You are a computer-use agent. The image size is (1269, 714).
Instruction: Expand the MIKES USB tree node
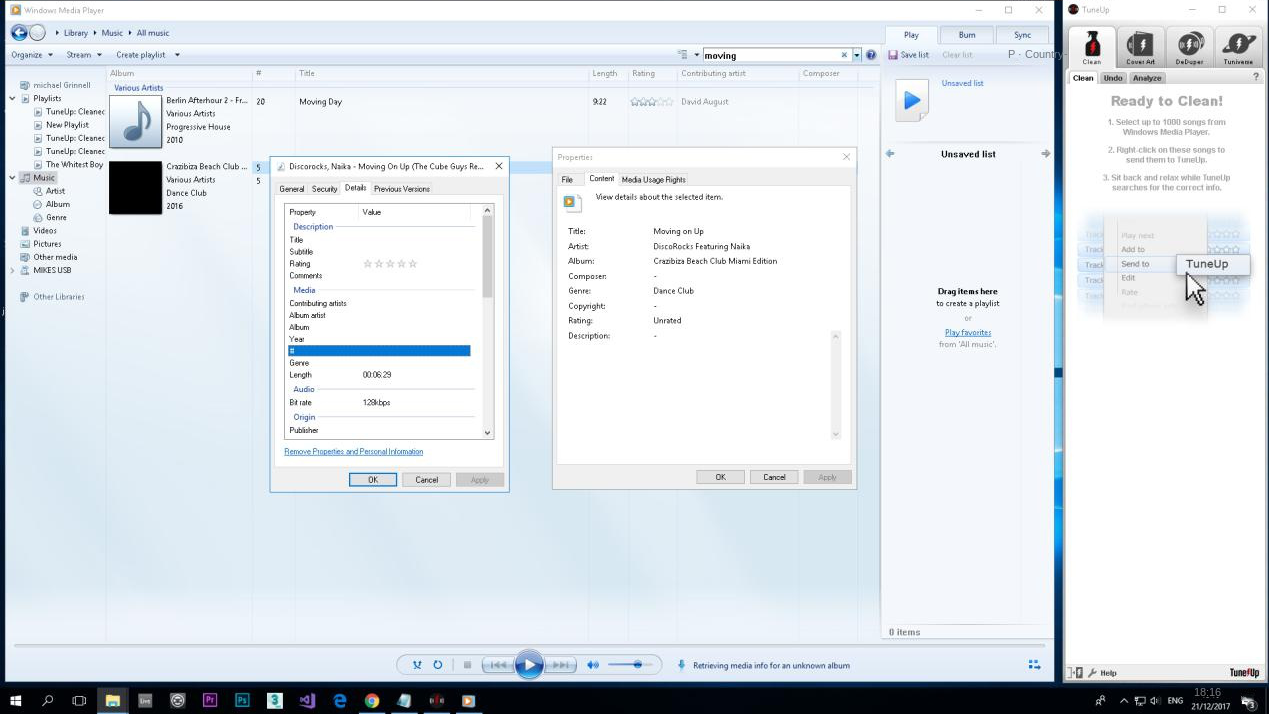point(12,270)
